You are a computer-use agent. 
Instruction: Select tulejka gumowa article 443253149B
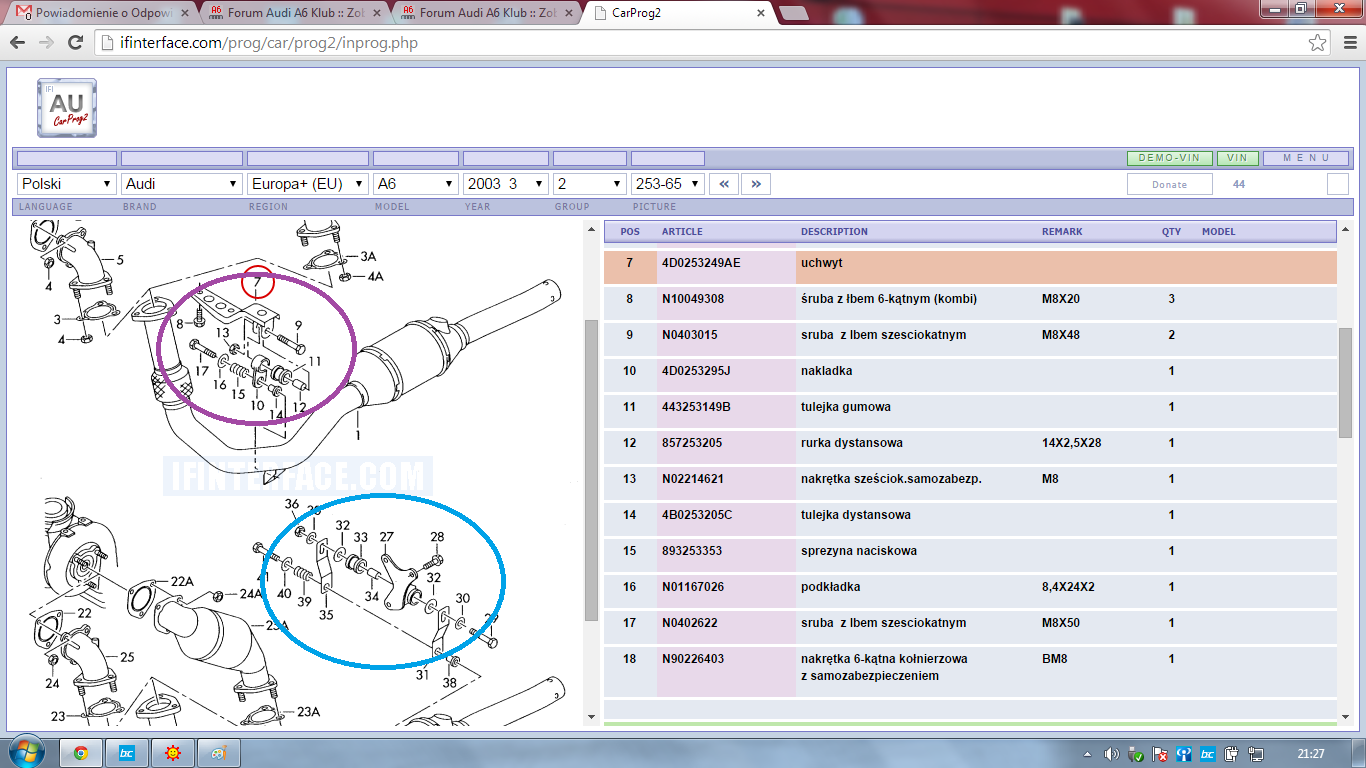click(696, 407)
